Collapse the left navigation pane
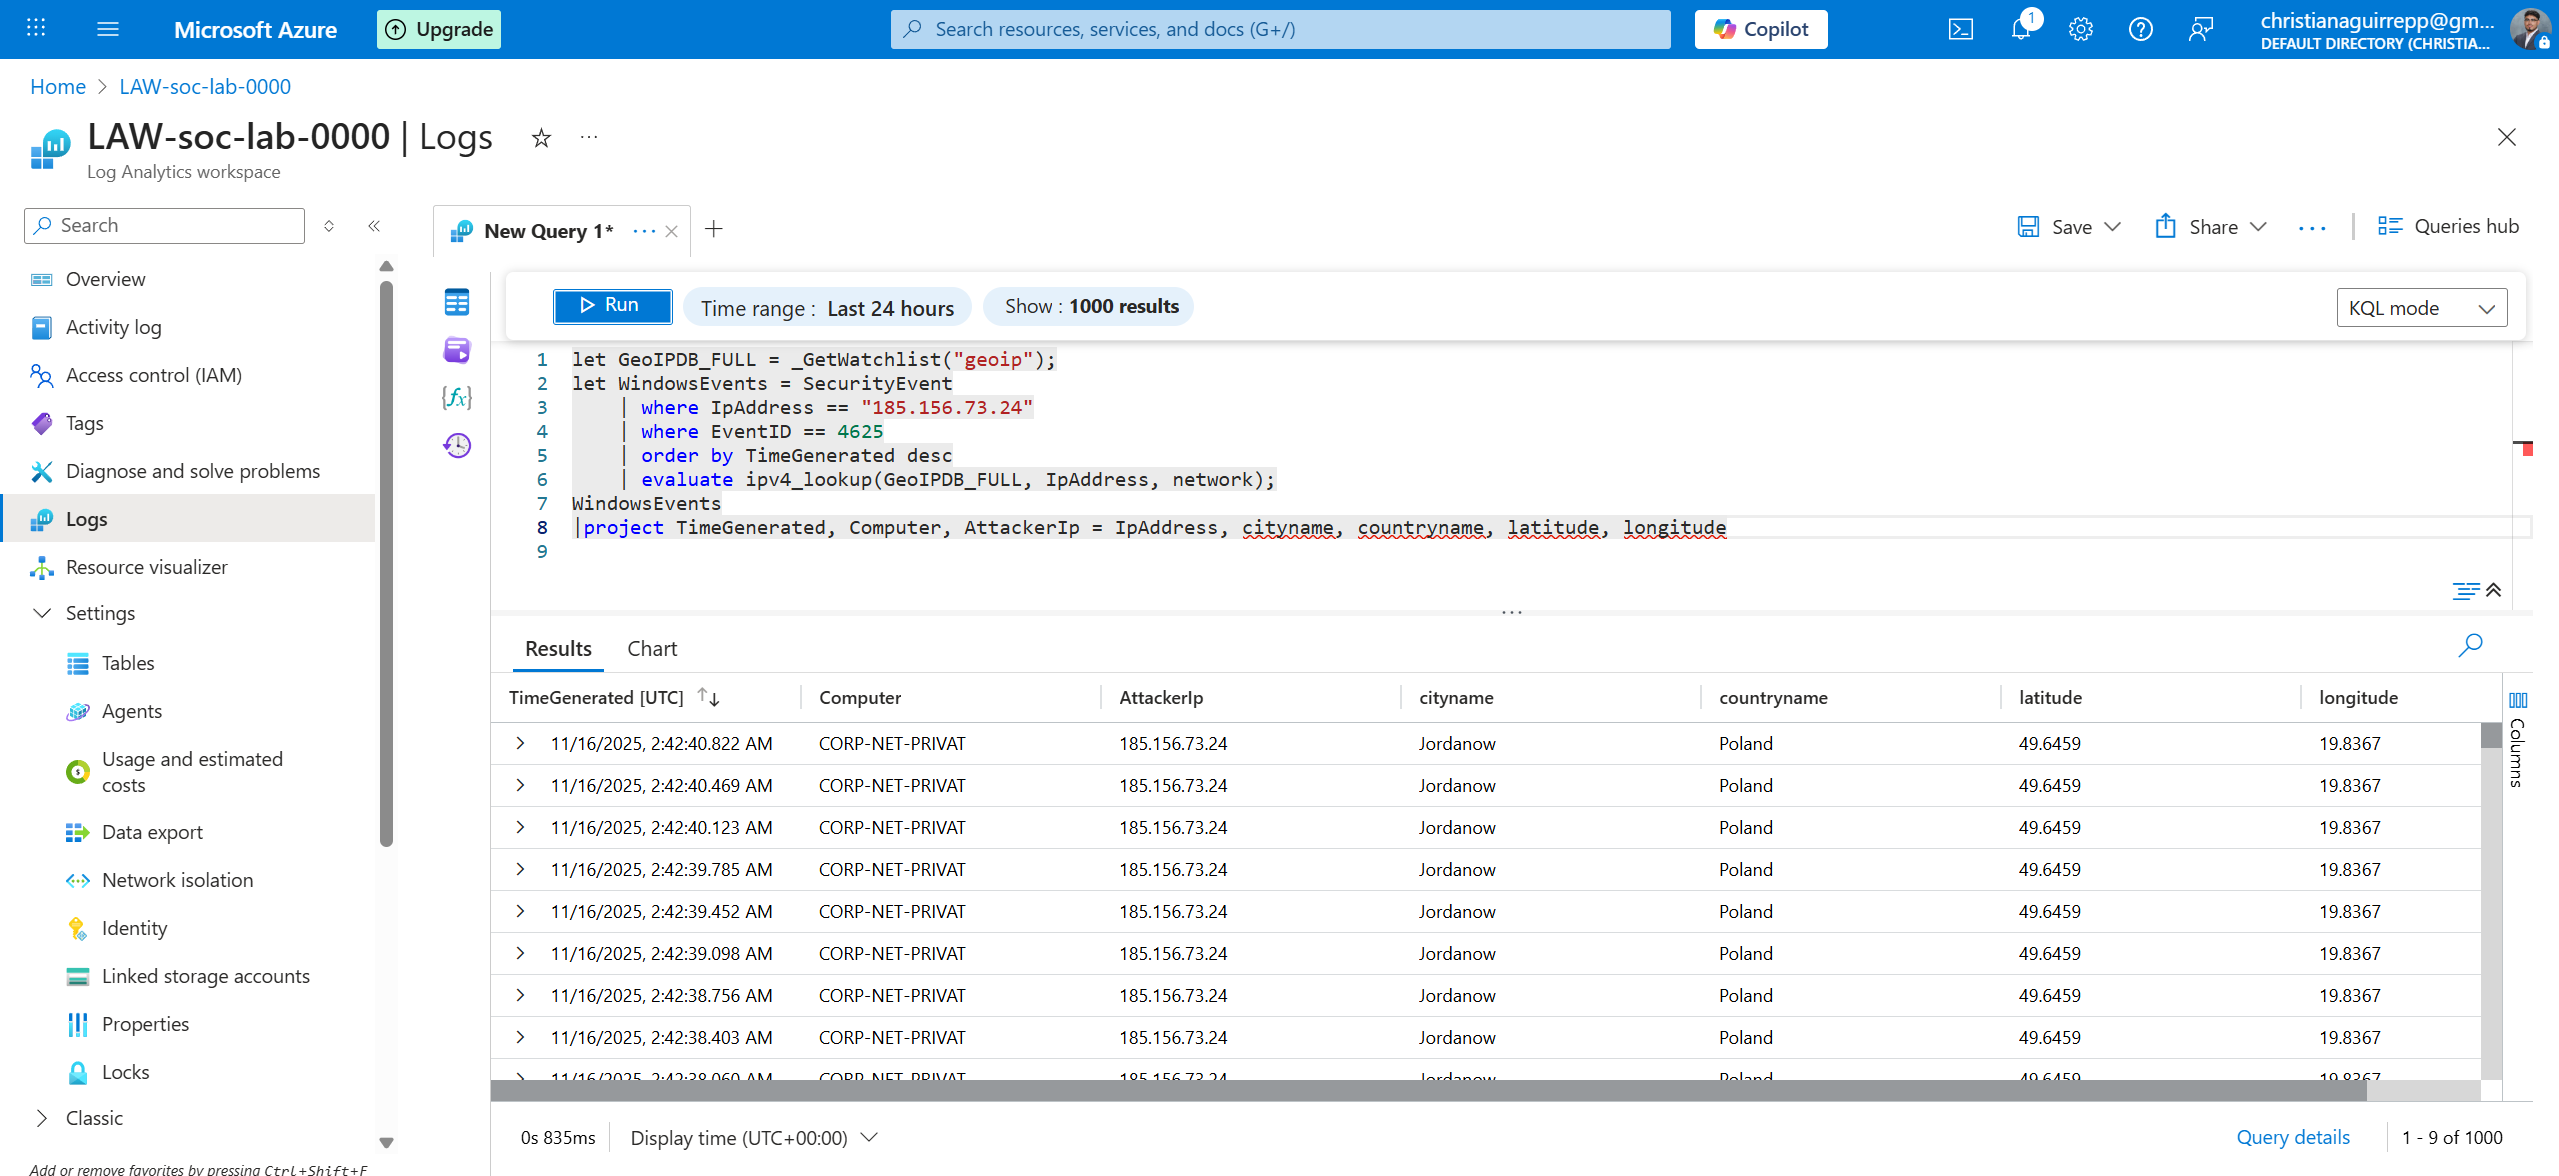 [374, 226]
